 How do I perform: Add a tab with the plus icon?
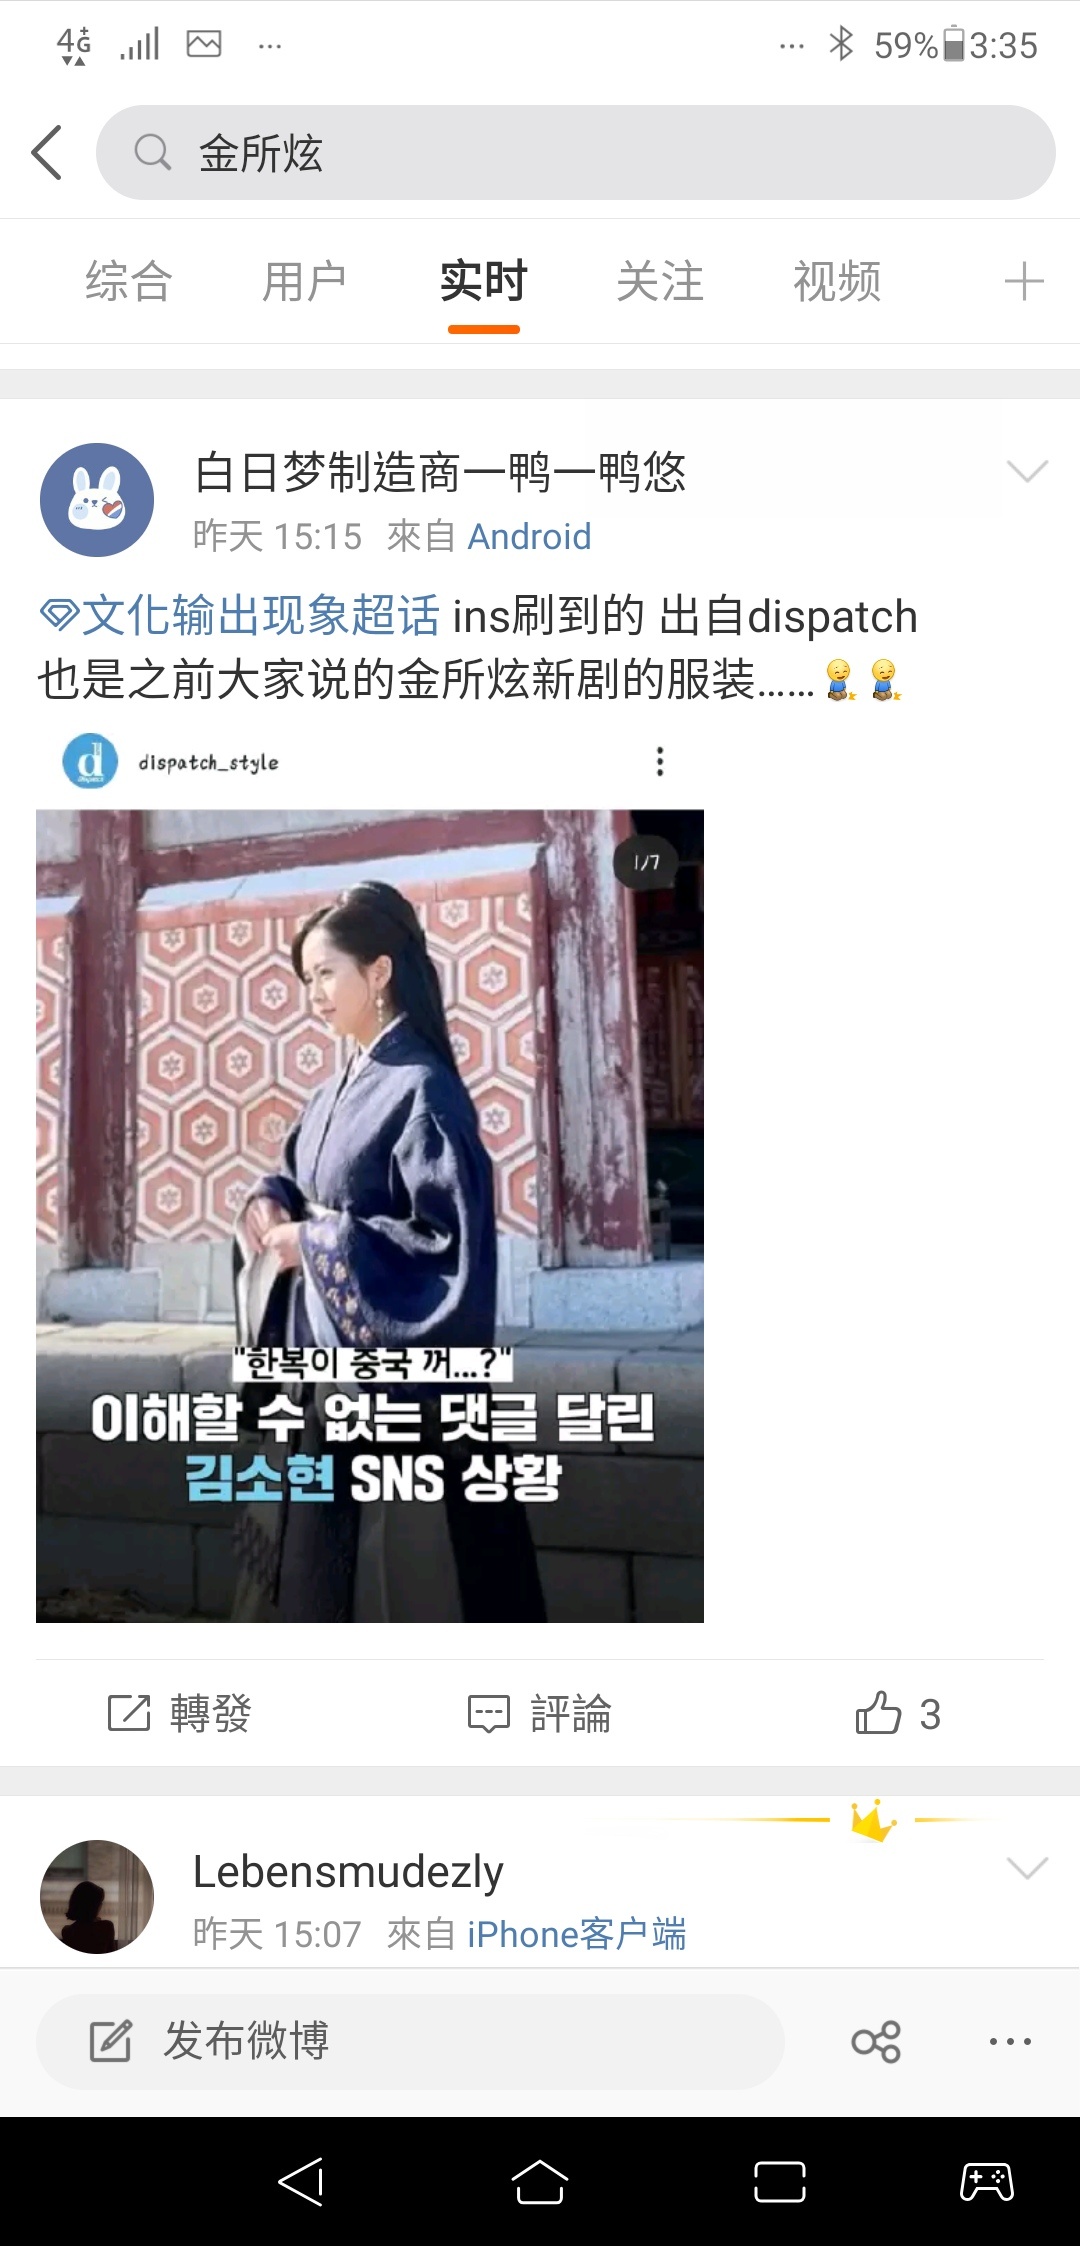[1024, 281]
